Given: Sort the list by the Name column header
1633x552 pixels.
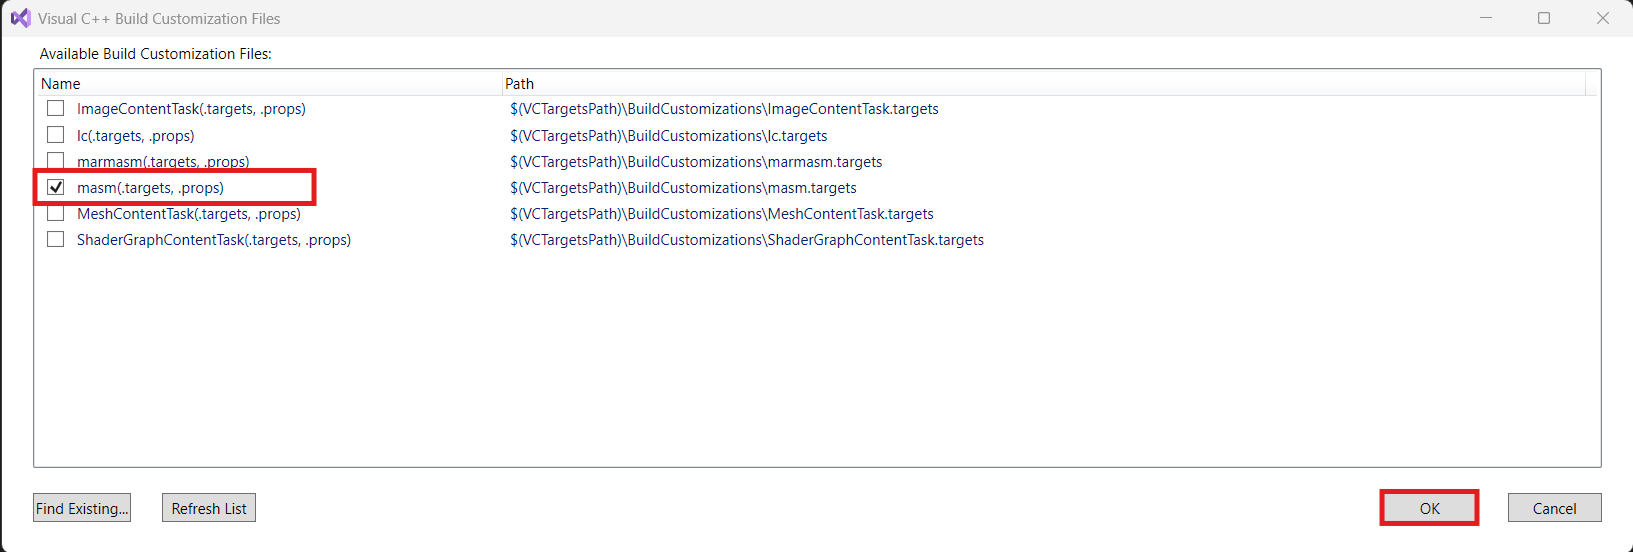Looking at the screenshot, I should click(268, 84).
